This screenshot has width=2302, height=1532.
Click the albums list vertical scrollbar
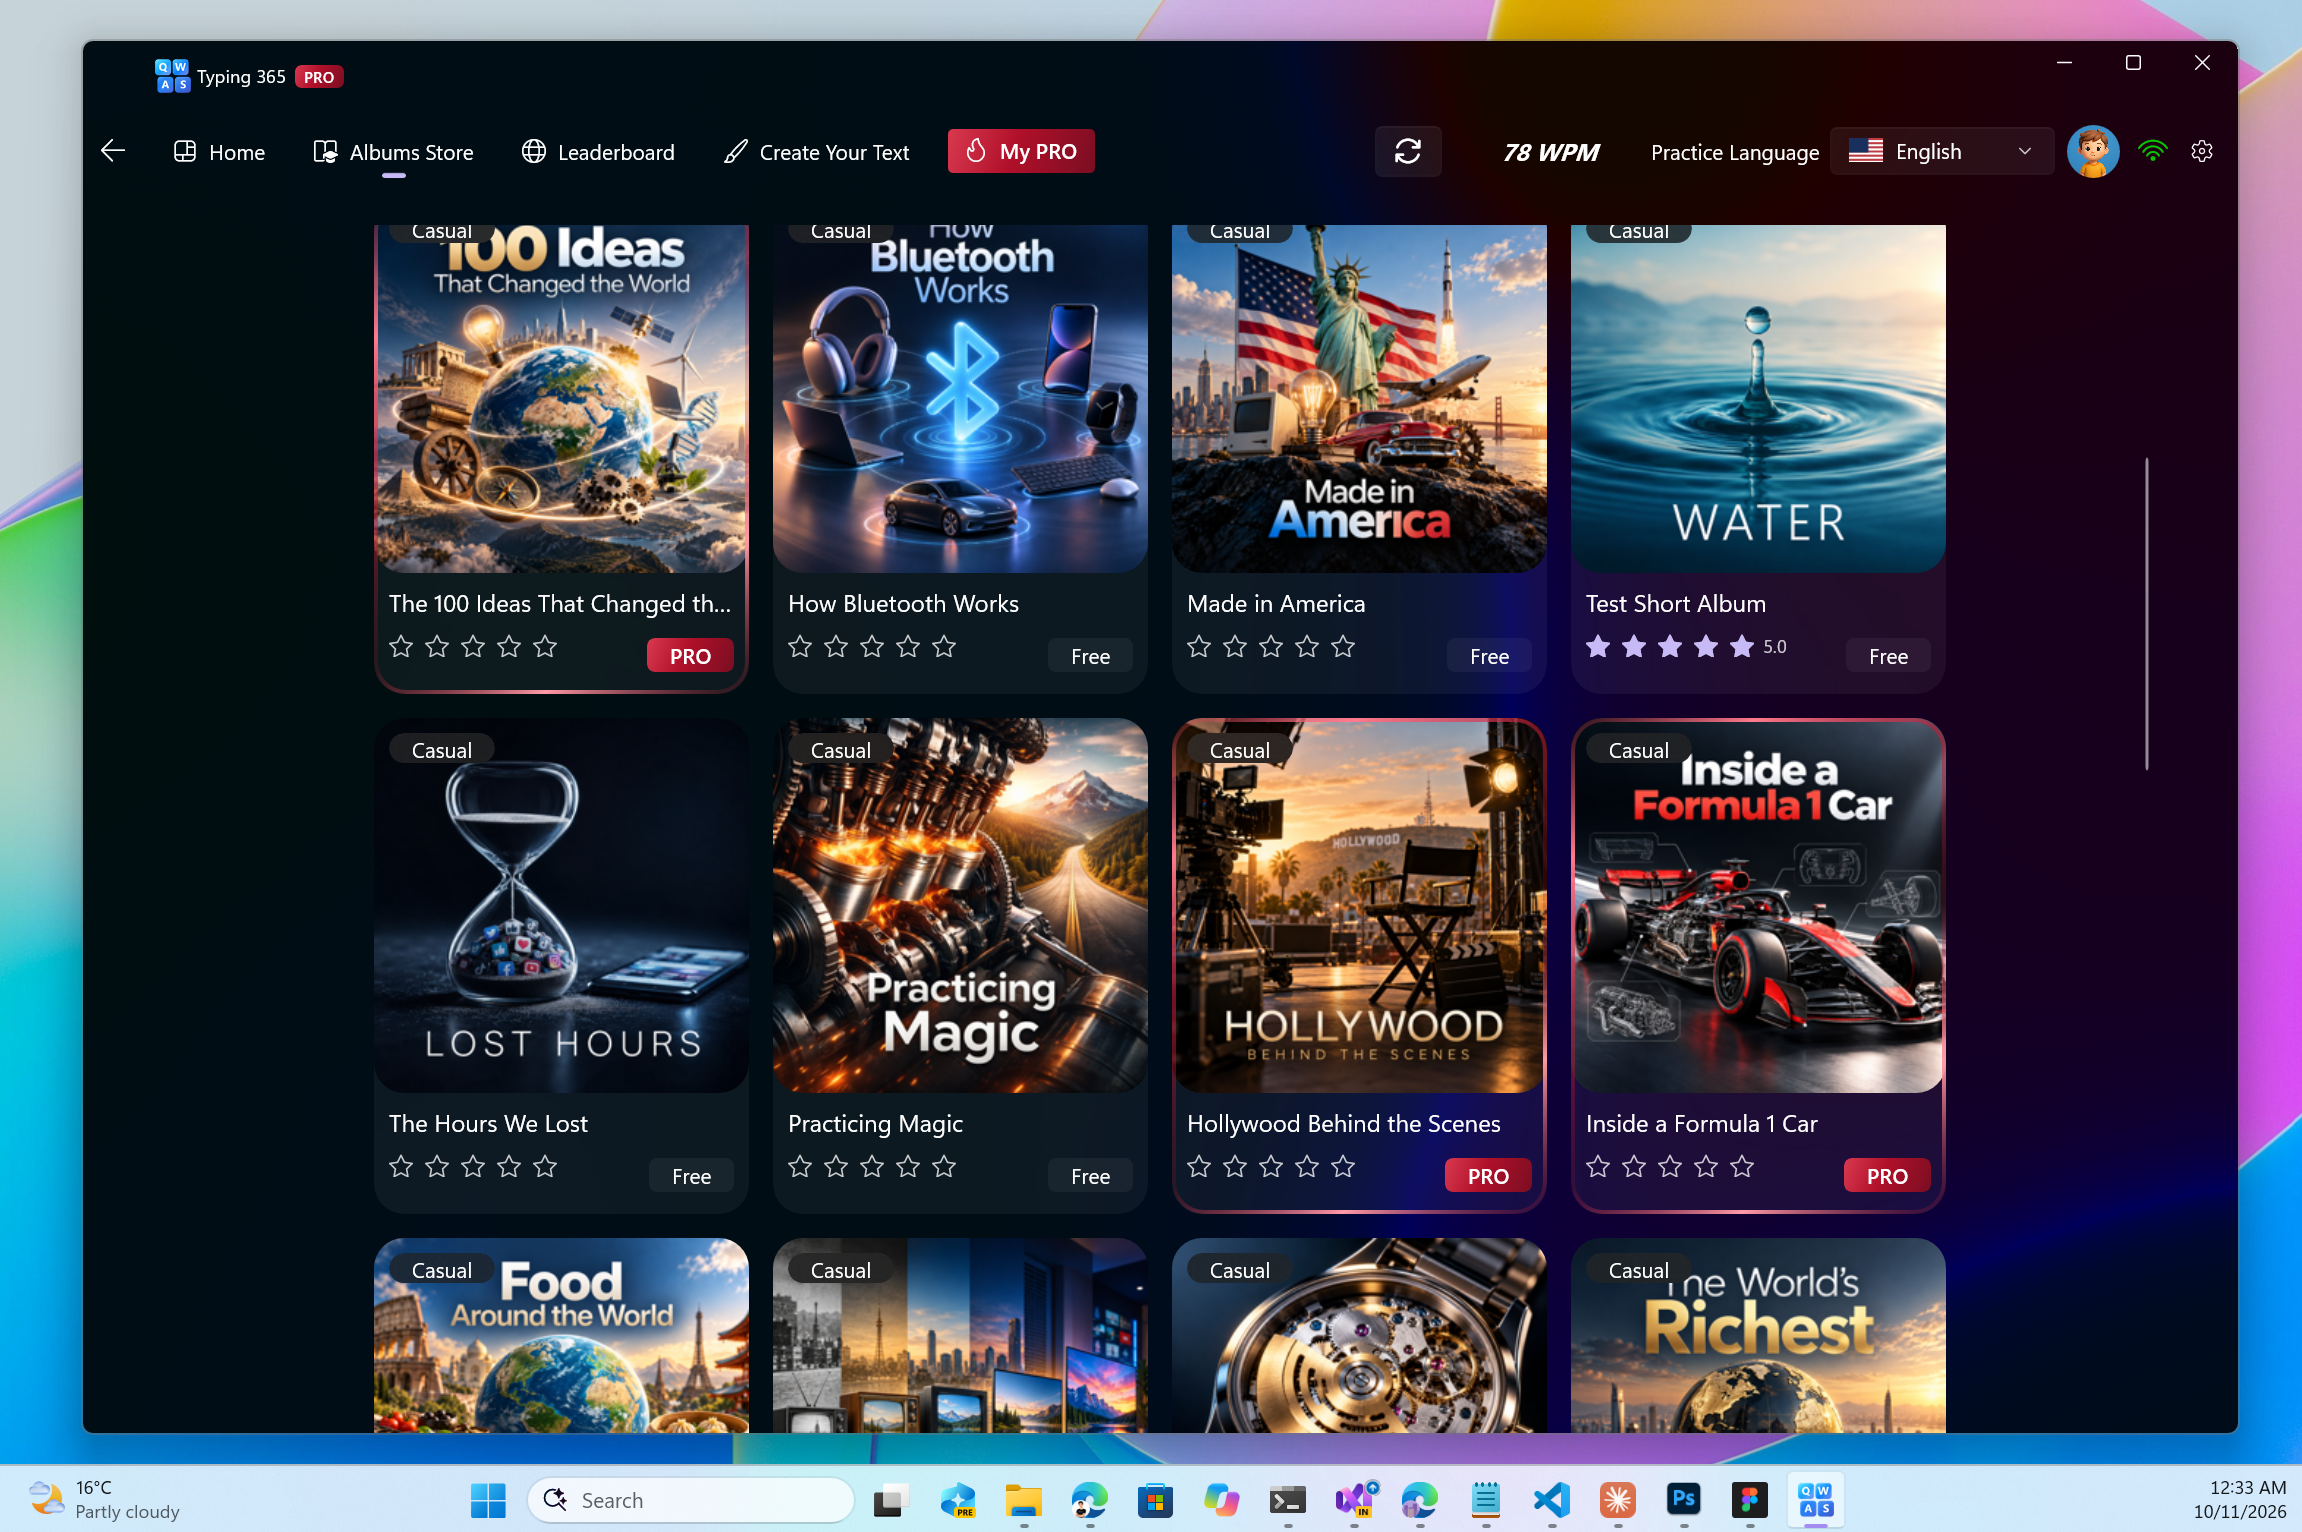click(x=2146, y=614)
